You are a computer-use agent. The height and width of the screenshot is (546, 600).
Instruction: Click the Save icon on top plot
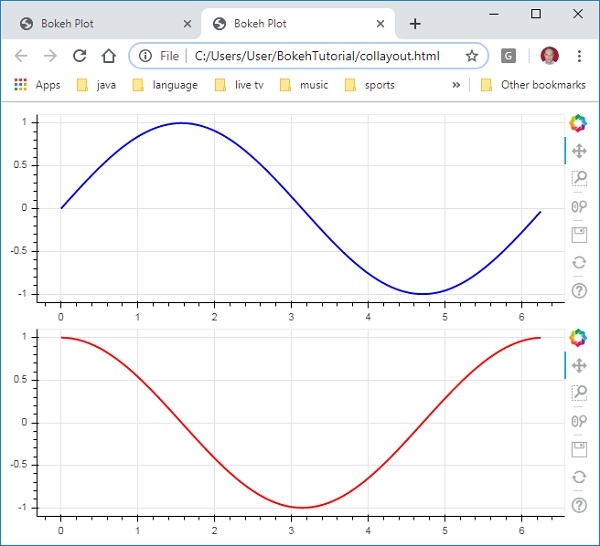578,235
